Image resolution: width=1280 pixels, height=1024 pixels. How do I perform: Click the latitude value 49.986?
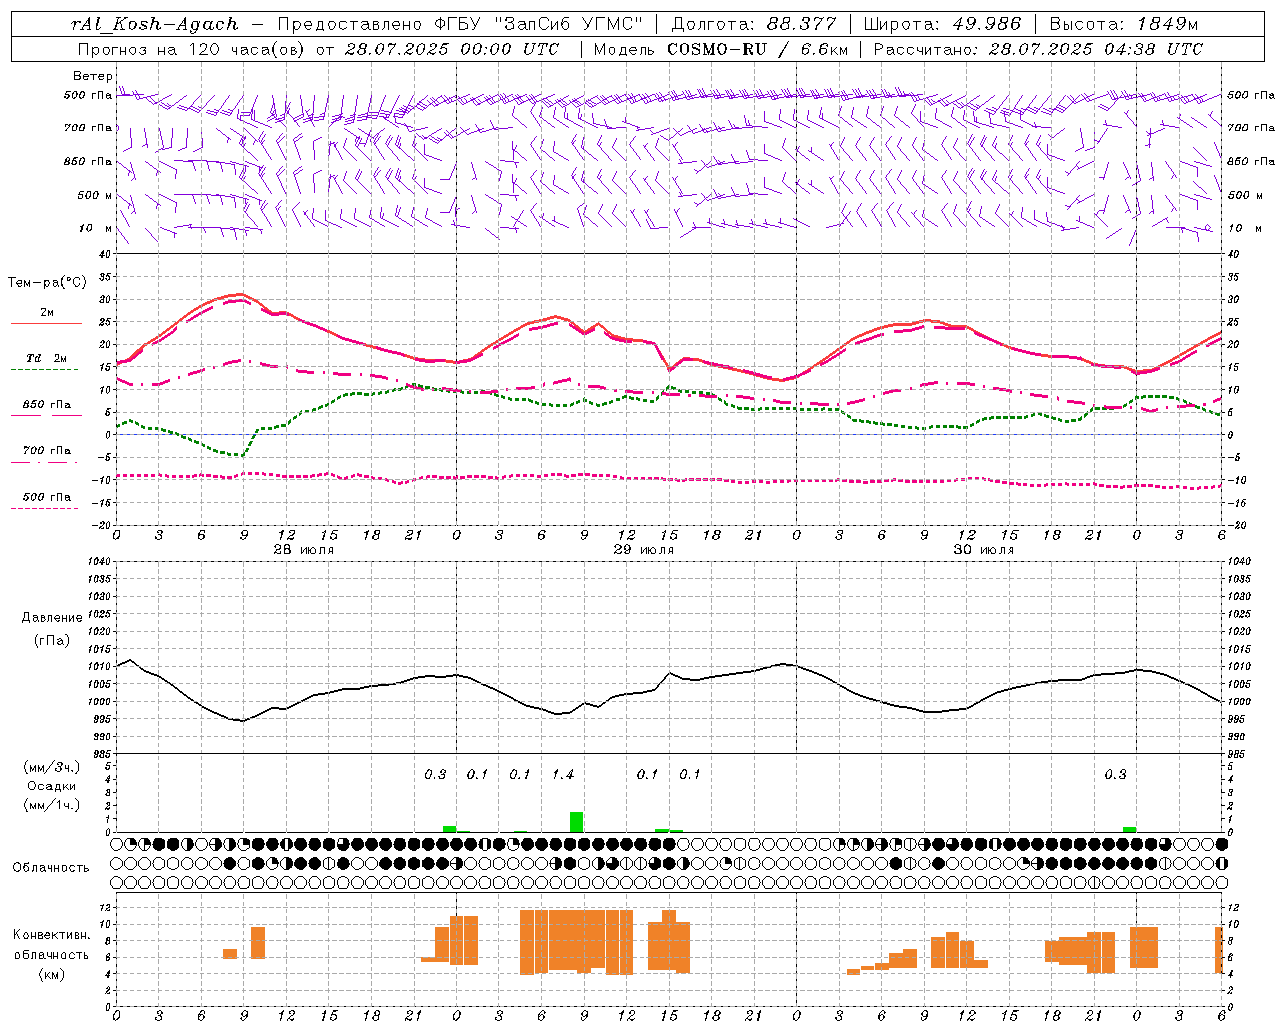[x=987, y=24]
